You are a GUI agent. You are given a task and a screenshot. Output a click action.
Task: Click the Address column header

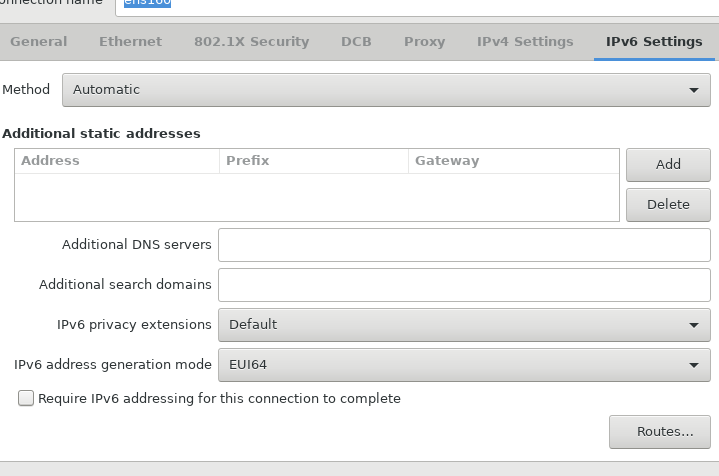pos(117,161)
